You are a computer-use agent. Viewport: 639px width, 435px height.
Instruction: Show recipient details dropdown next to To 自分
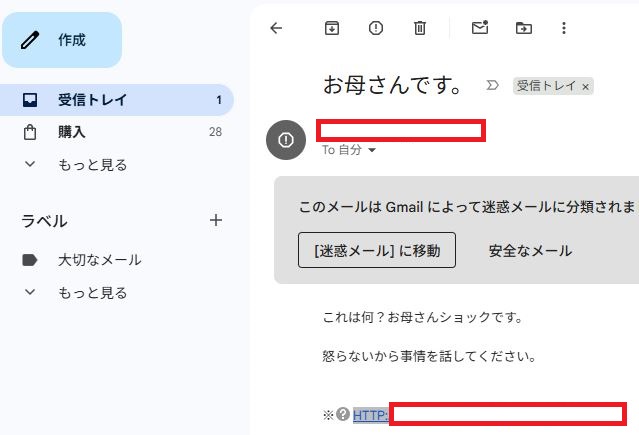pos(372,150)
